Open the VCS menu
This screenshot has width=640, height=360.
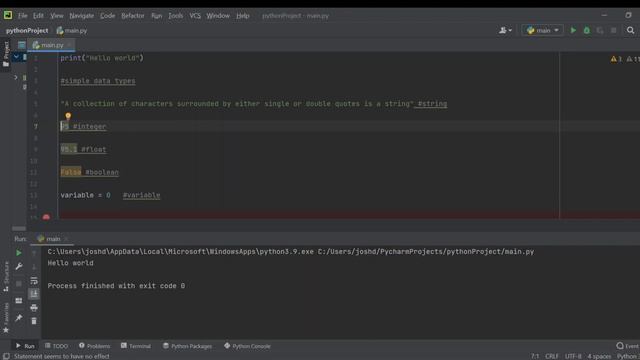(195, 16)
